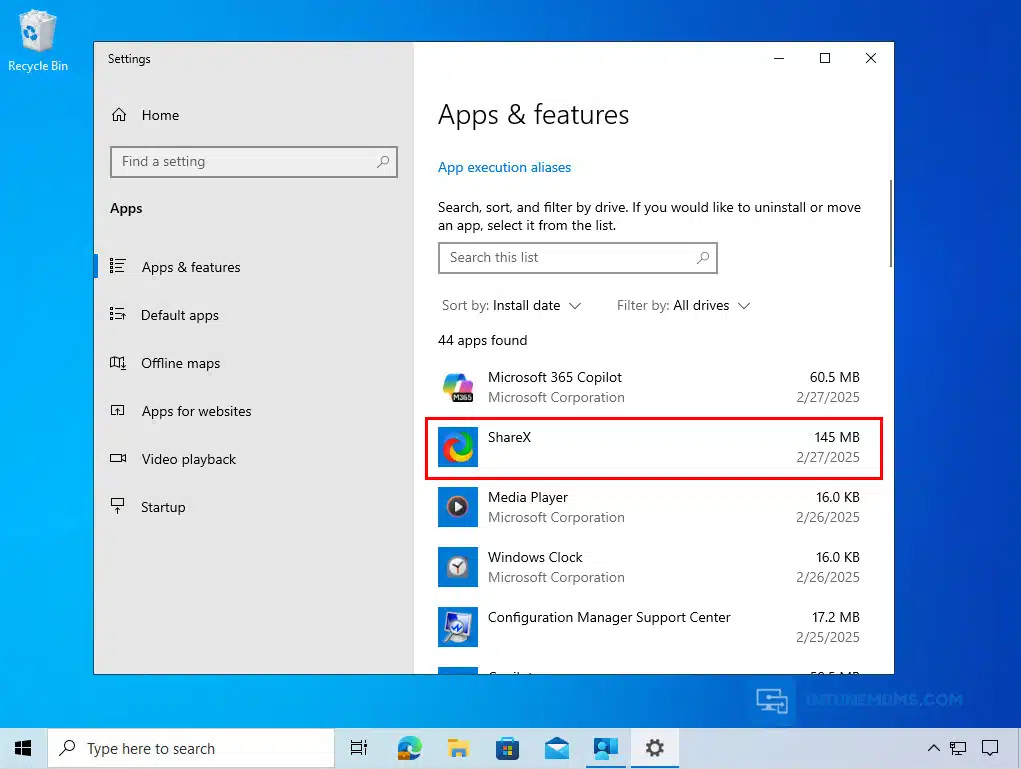Open the Mail app in taskbar
The width and height of the screenshot is (1021, 769).
pos(556,748)
